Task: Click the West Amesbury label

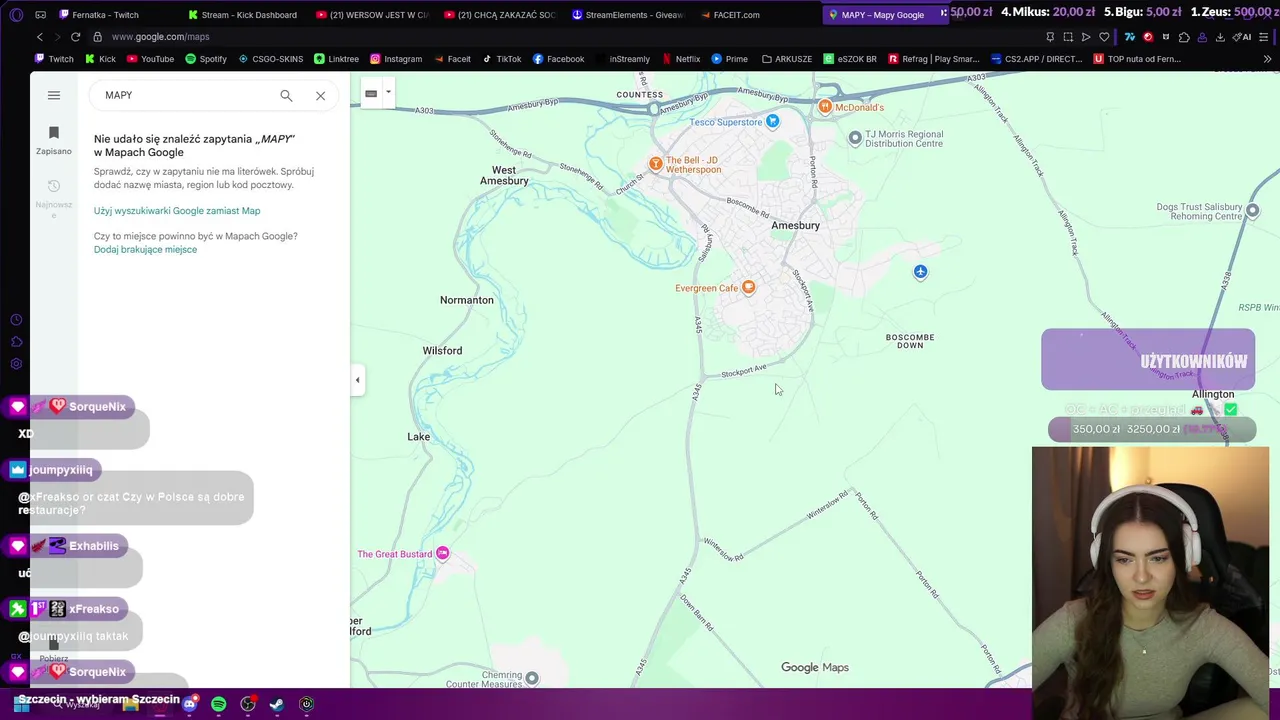Action: [x=504, y=176]
